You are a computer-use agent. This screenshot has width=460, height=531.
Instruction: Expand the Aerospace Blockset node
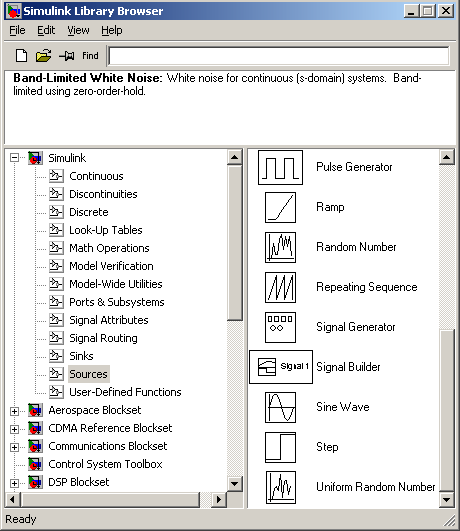[14, 411]
